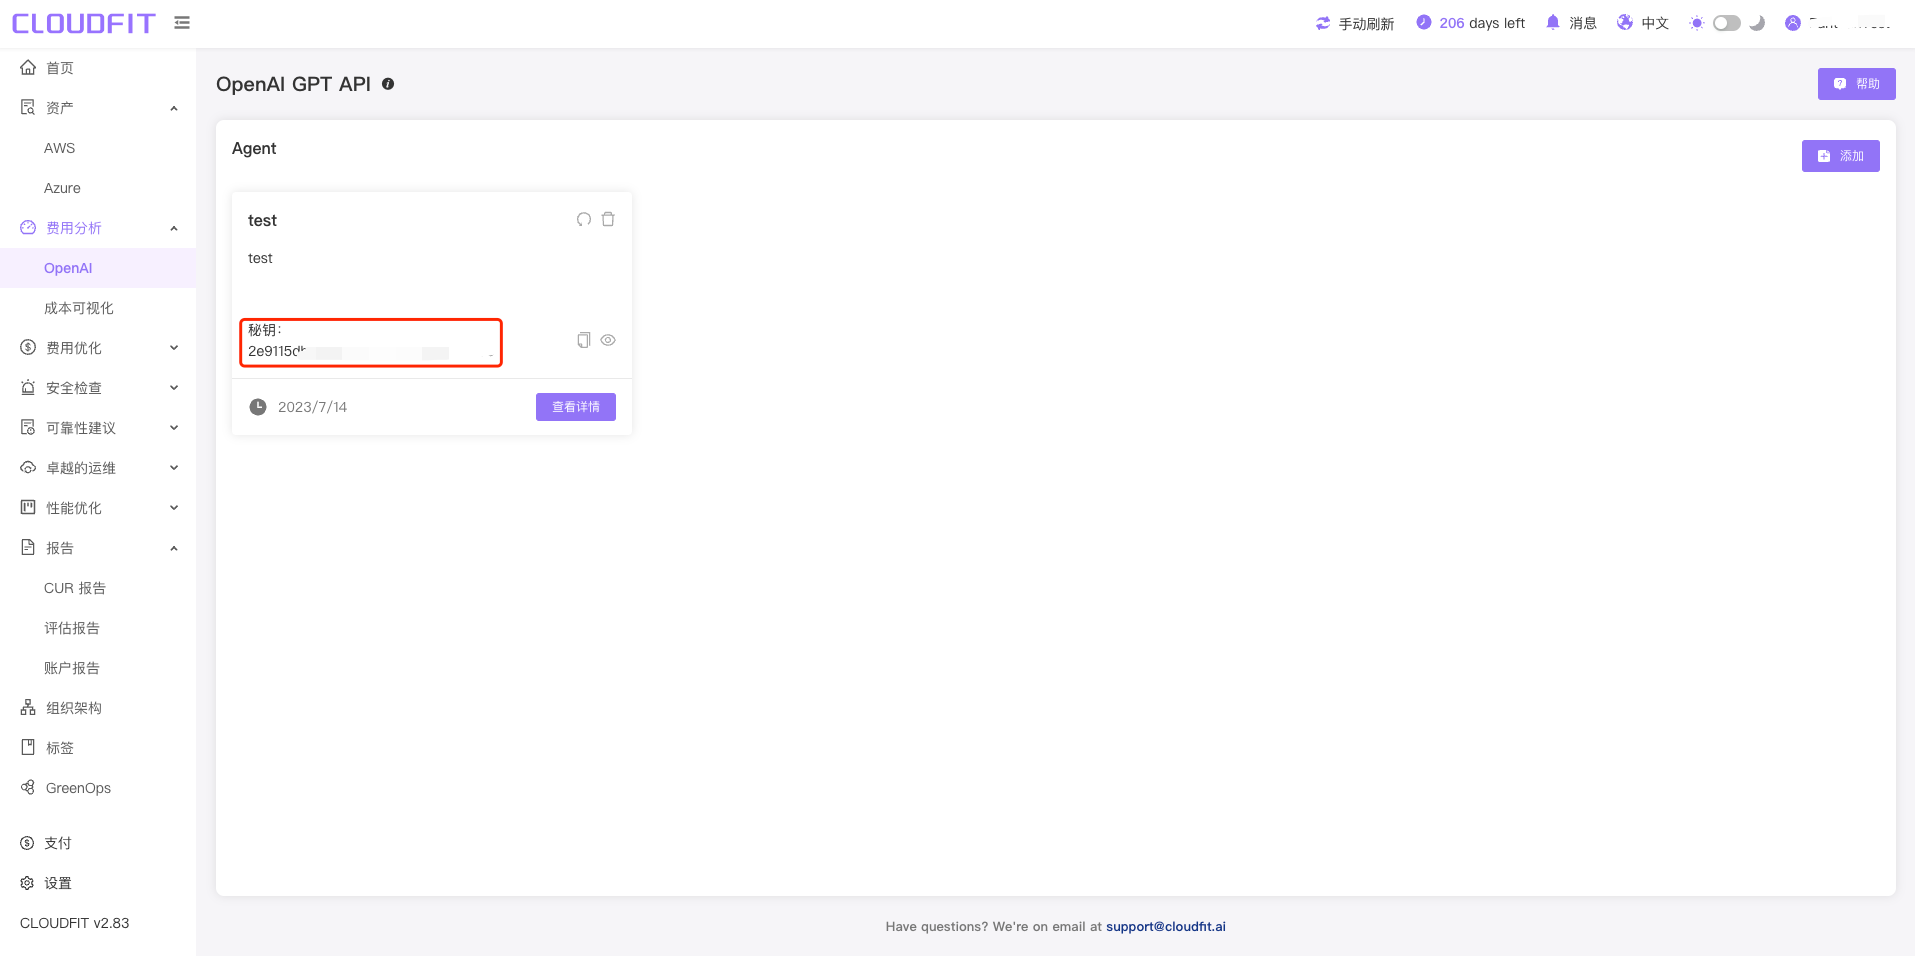The height and width of the screenshot is (956, 1915).
Task: Click the clock icon beside 2023/7/14
Action: [x=258, y=407]
